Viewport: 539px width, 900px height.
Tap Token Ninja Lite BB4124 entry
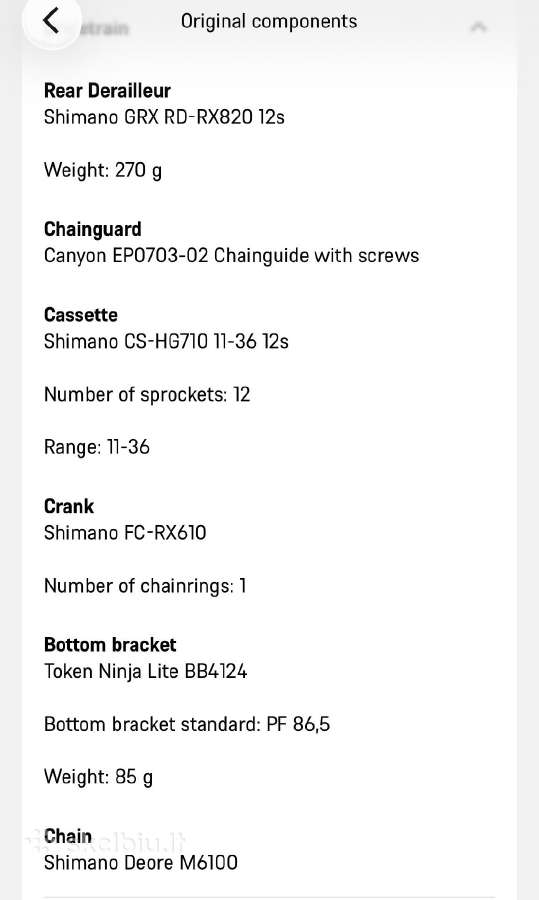[x=146, y=671]
